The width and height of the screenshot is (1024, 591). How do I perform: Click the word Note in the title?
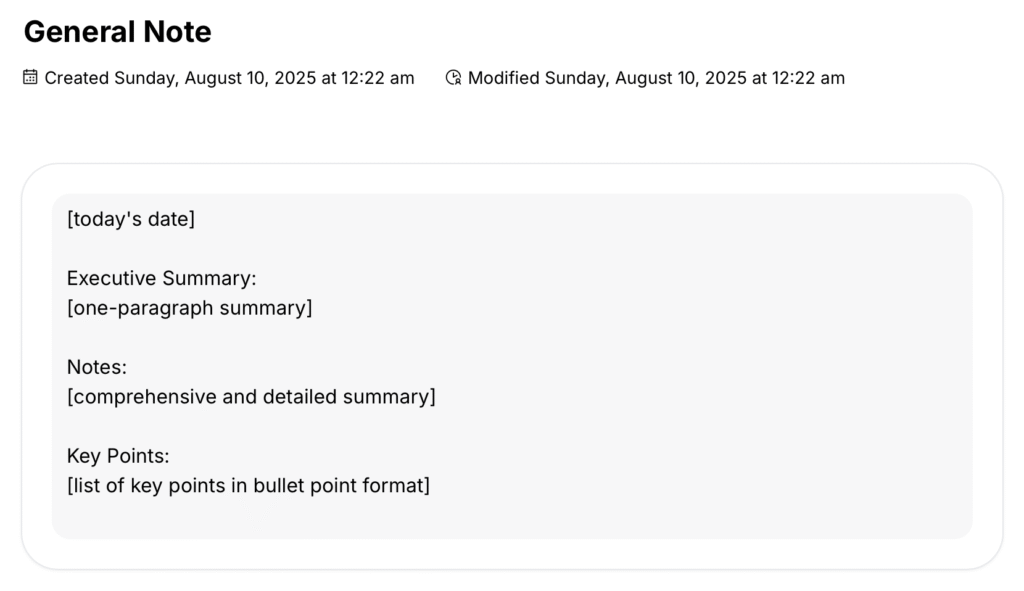tap(175, 32)
